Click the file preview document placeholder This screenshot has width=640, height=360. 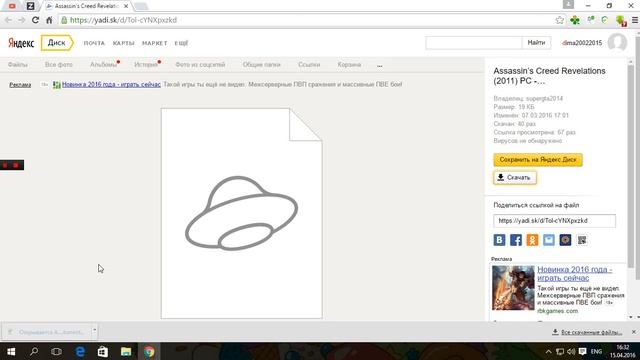click(x=241, y=213)
